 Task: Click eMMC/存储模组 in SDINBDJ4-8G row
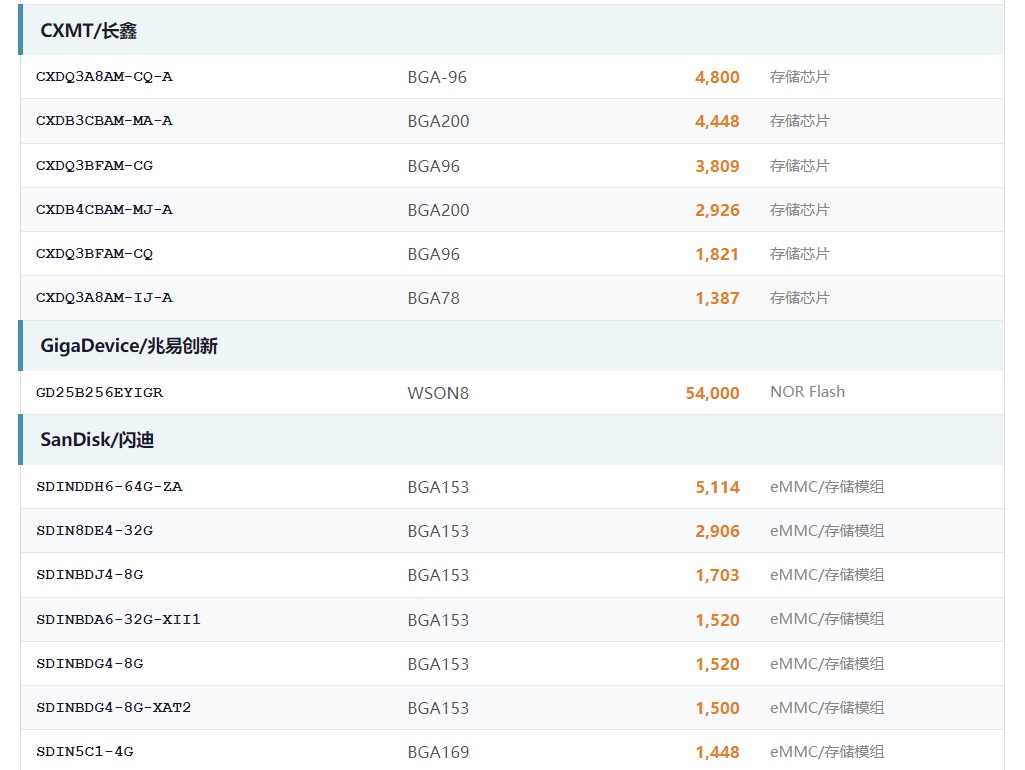click(827, 575)
